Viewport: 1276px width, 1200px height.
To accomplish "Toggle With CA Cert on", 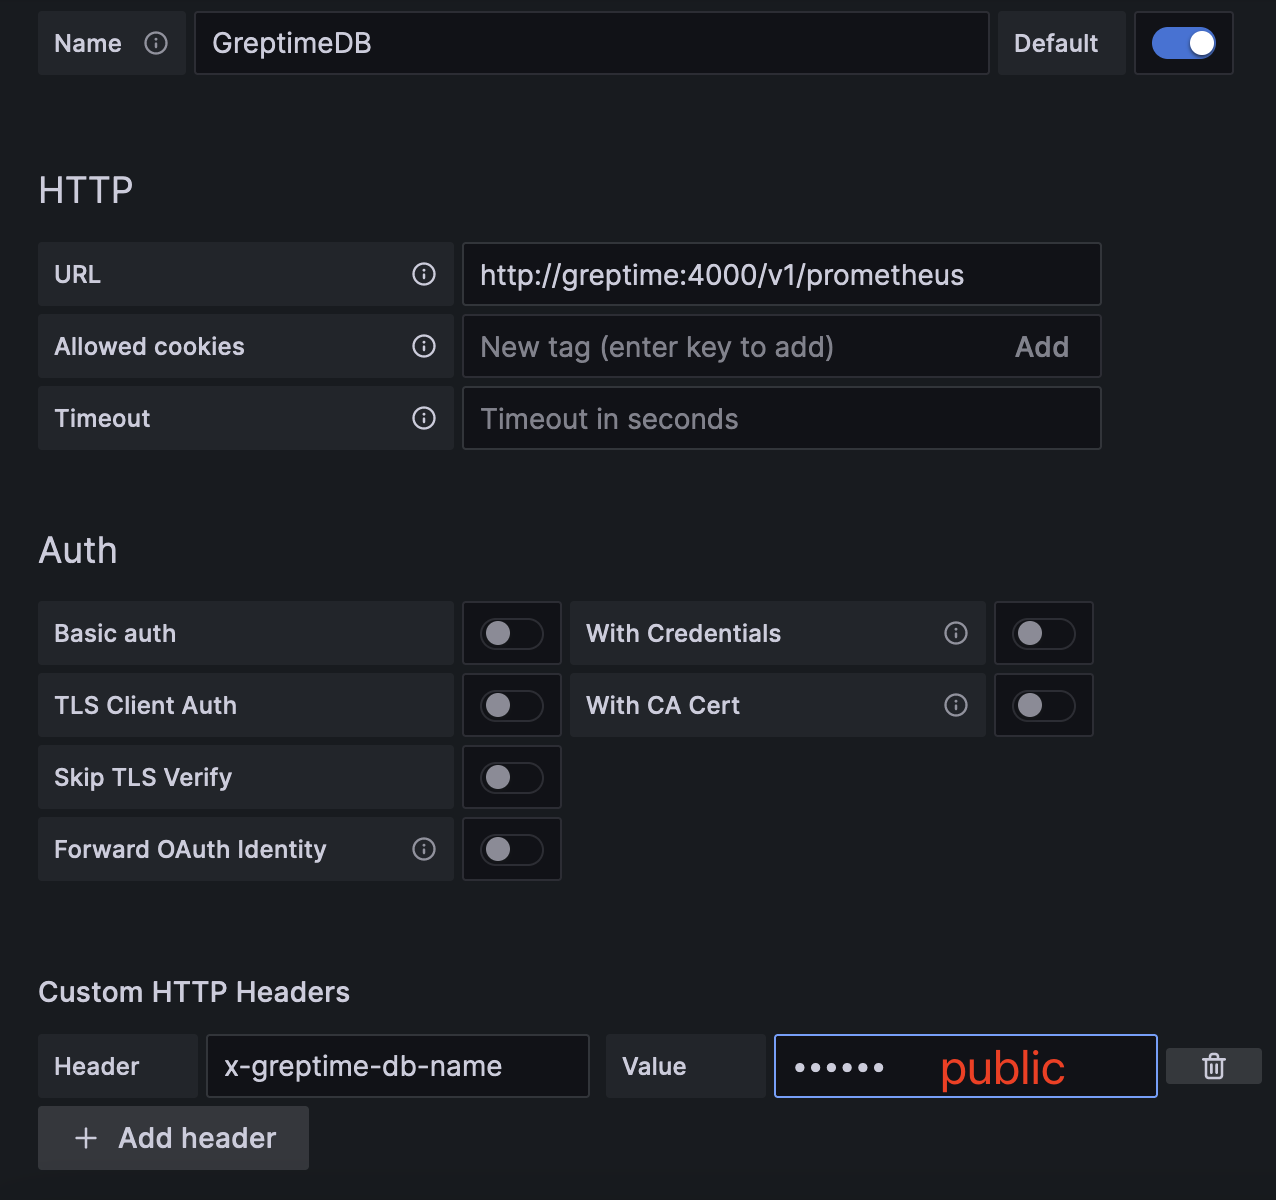I will click(x=1043, y=705).
